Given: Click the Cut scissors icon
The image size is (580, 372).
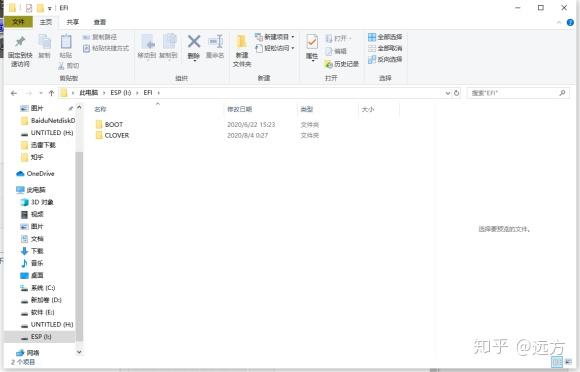Looking at the screenshot, I should click(62, 66).
